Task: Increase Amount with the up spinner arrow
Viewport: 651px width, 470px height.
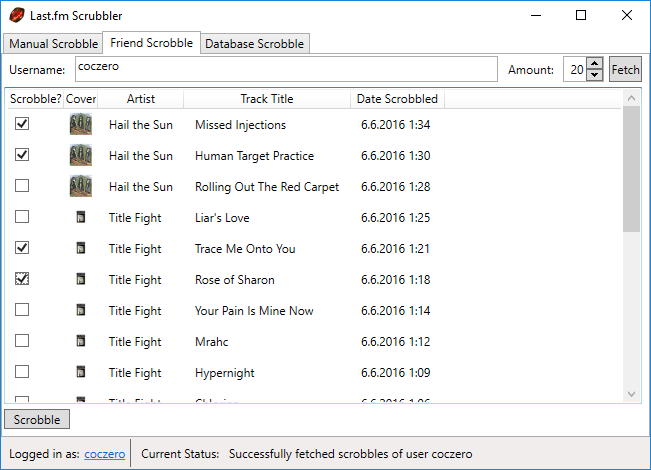Action: [x=595, y=64]
